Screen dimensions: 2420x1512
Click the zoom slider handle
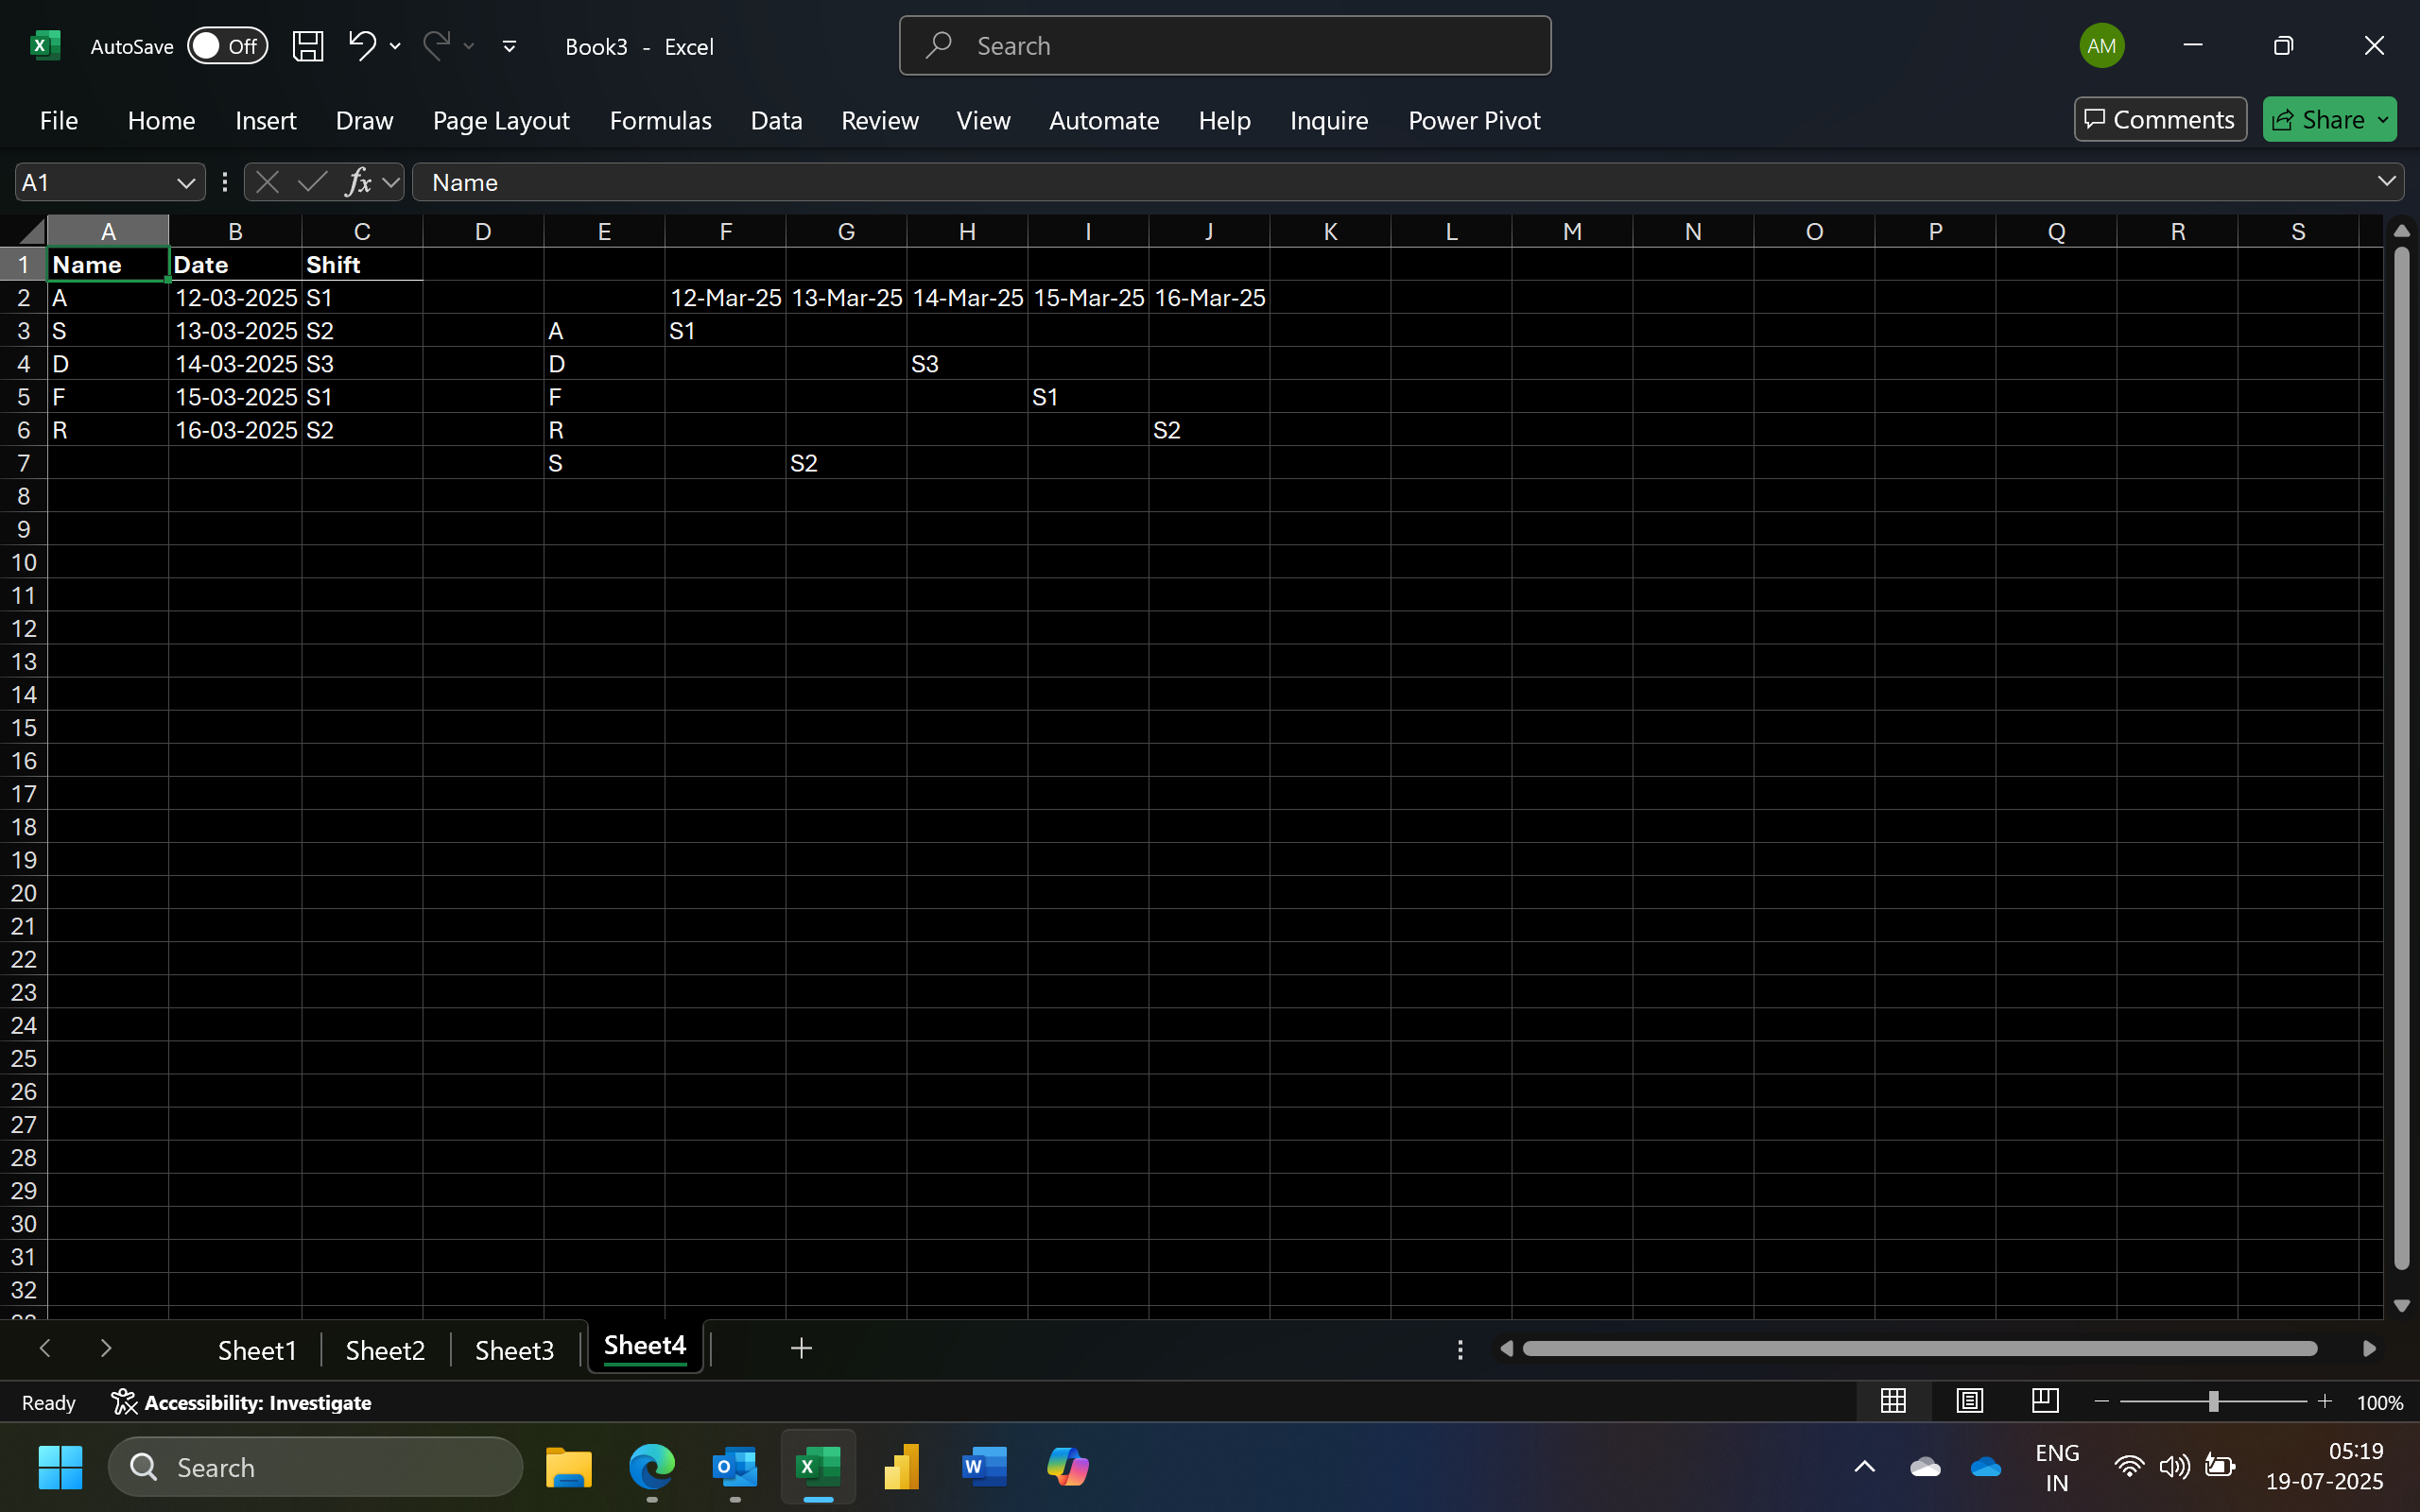2213,1402
